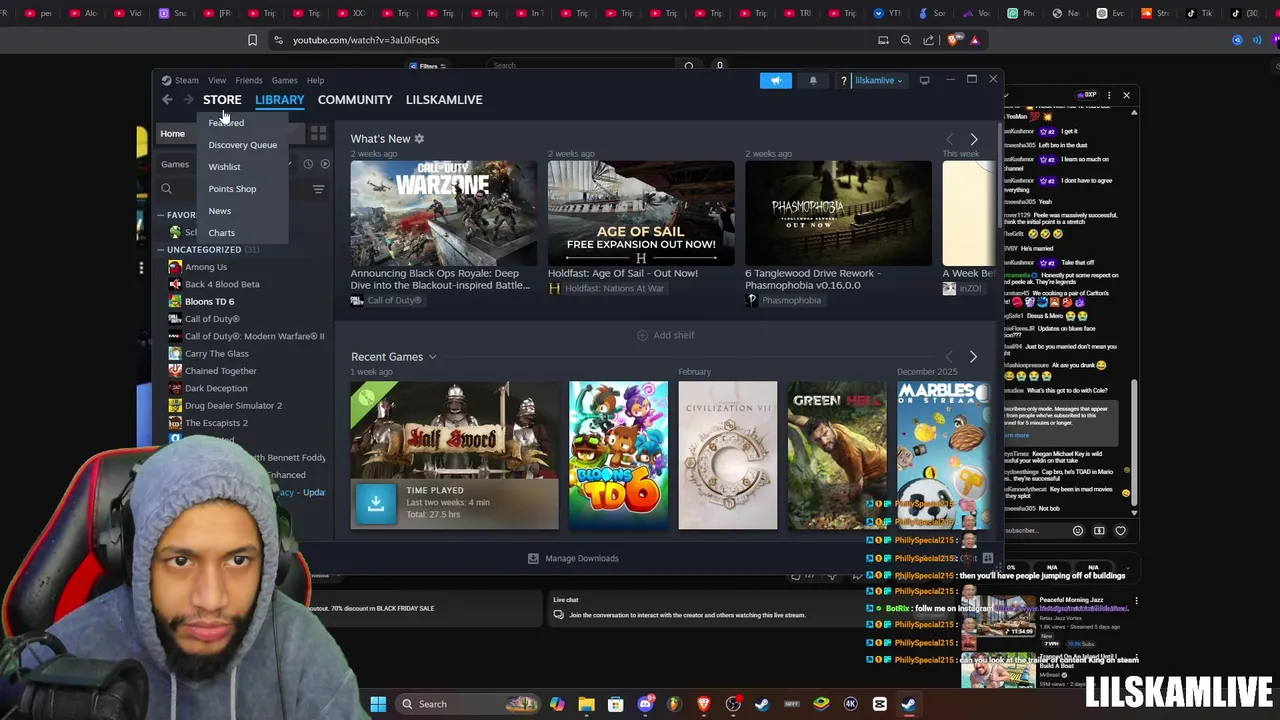Click Add shelf button
Viewport: 1280px width, 720px height.
point(666,335)
